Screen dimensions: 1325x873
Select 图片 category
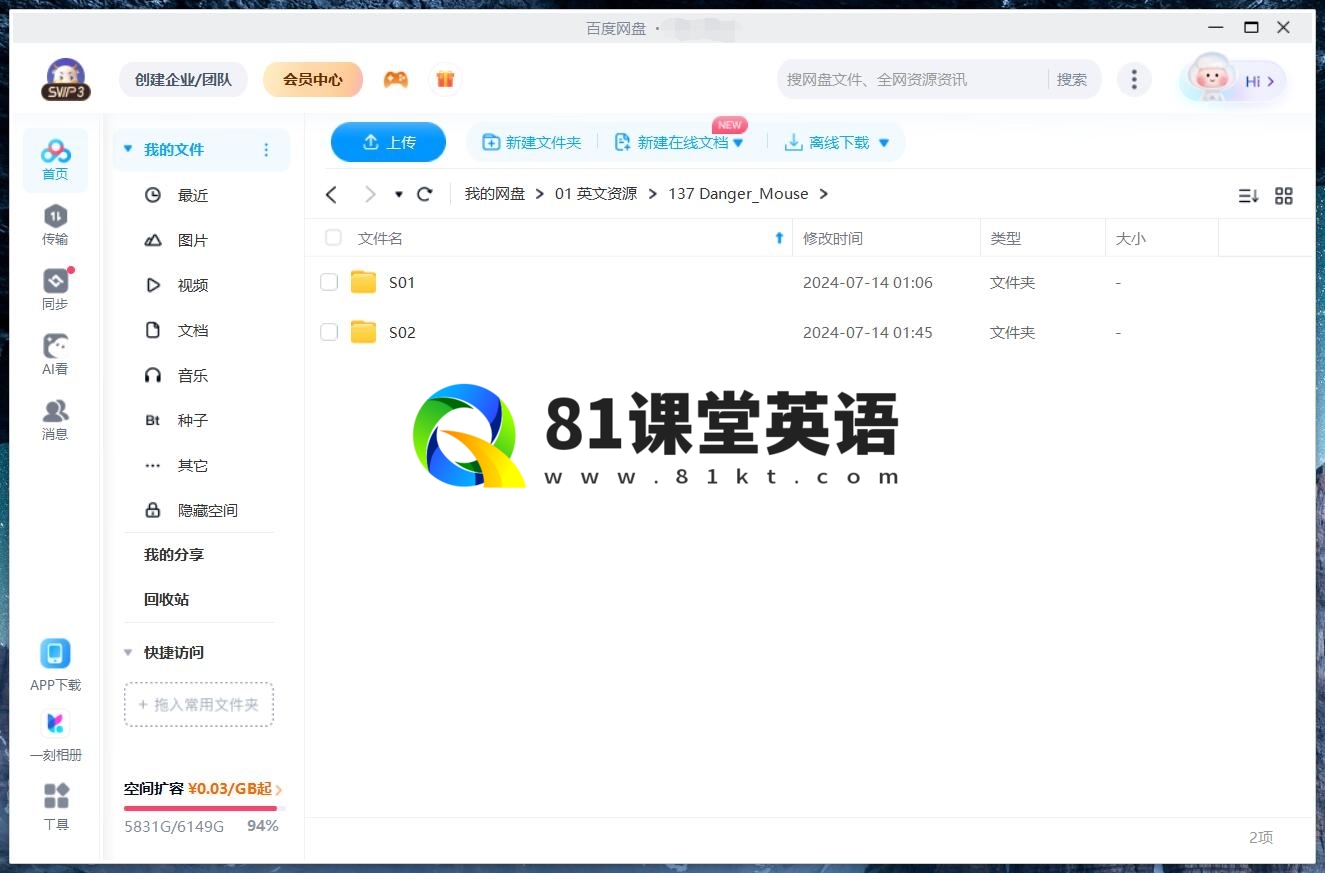(193, 240)
